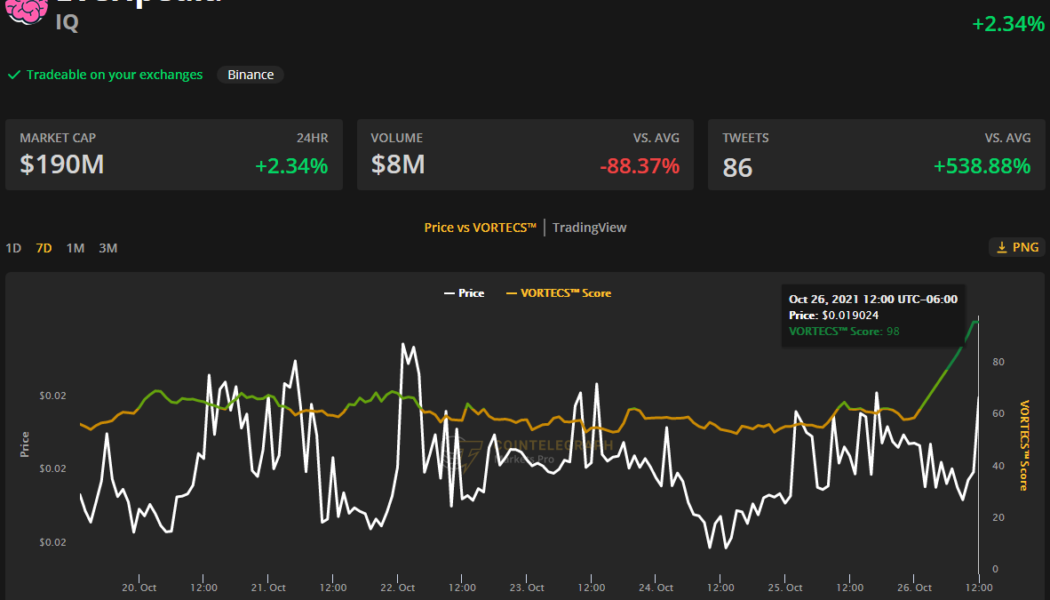Click the white line icon in the Price legend

pyautogui.click(x=449, y=293)
